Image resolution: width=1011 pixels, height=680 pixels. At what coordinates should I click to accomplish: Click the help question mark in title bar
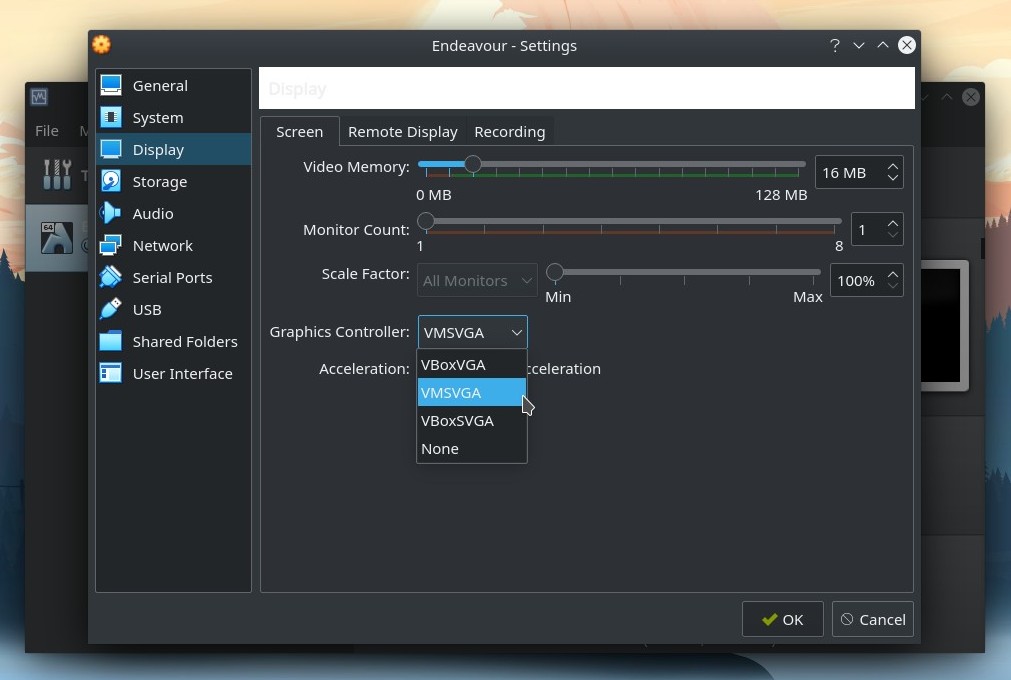[835, 45]
